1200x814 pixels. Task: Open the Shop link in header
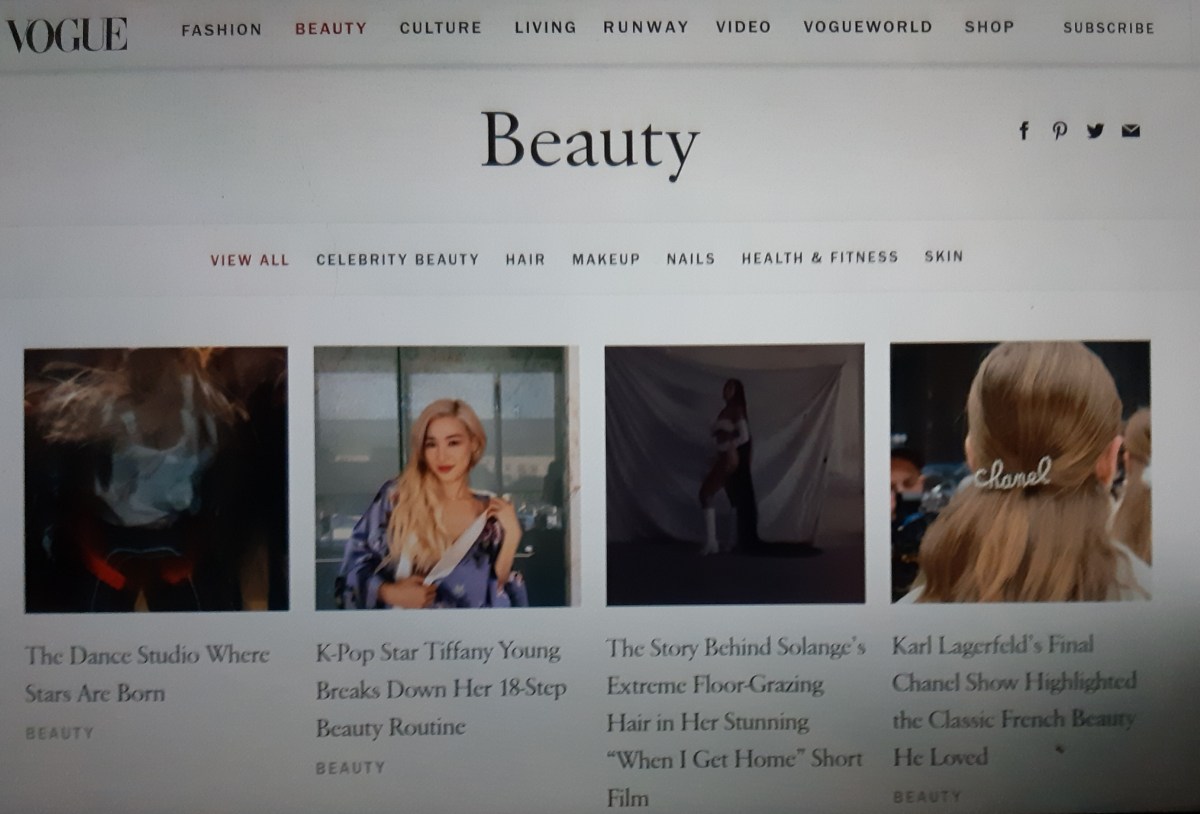click(x=989, y=28)
